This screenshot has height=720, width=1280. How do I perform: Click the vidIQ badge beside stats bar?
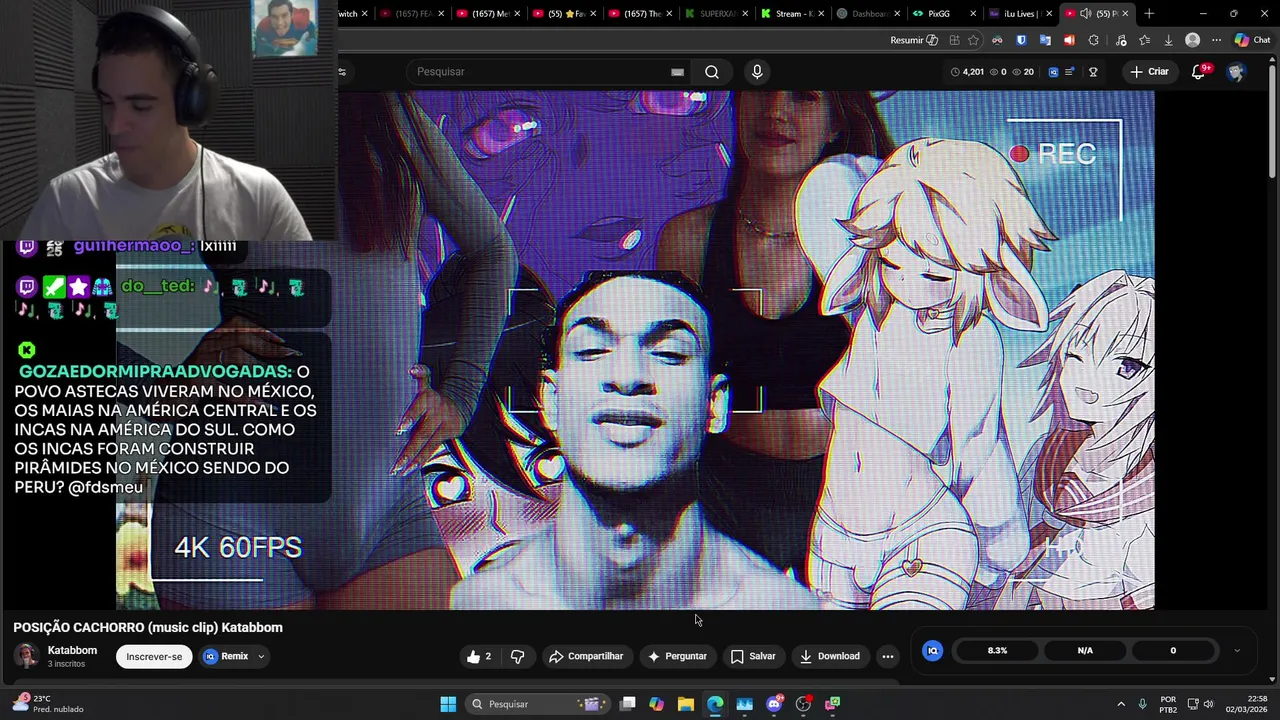coord(933,650)
